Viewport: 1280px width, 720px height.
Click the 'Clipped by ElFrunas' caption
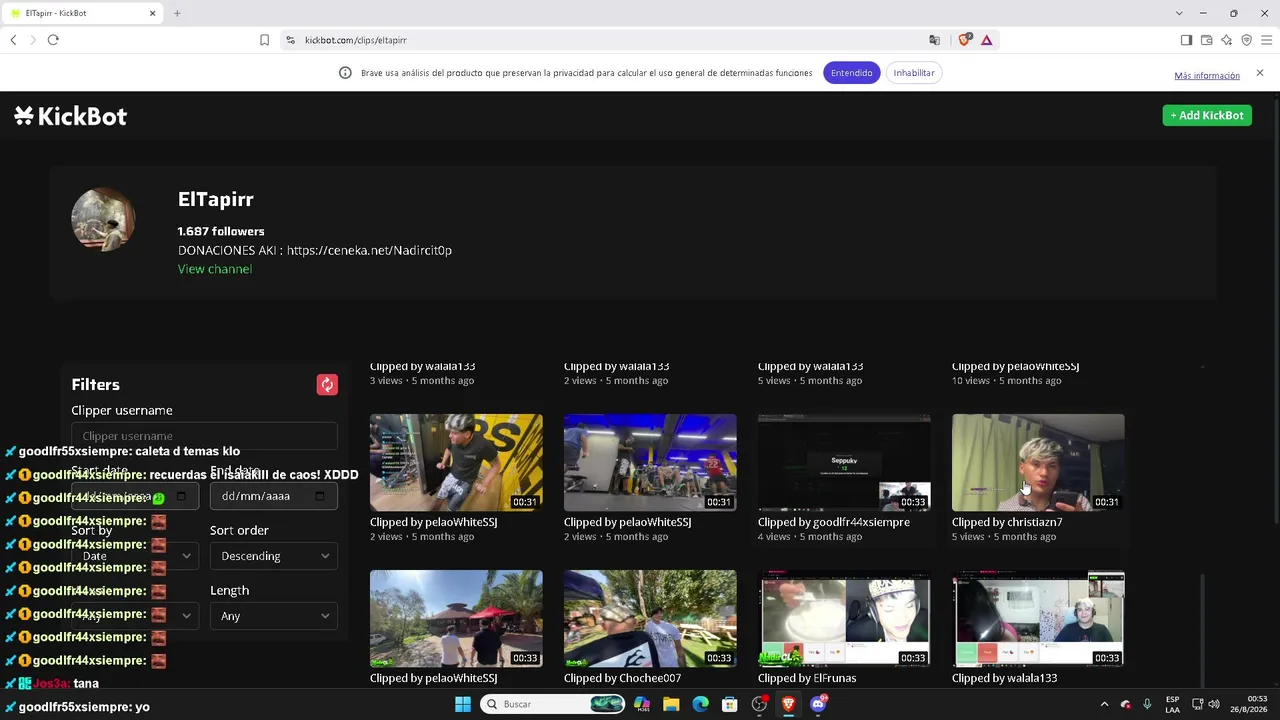tap(807, 678)
